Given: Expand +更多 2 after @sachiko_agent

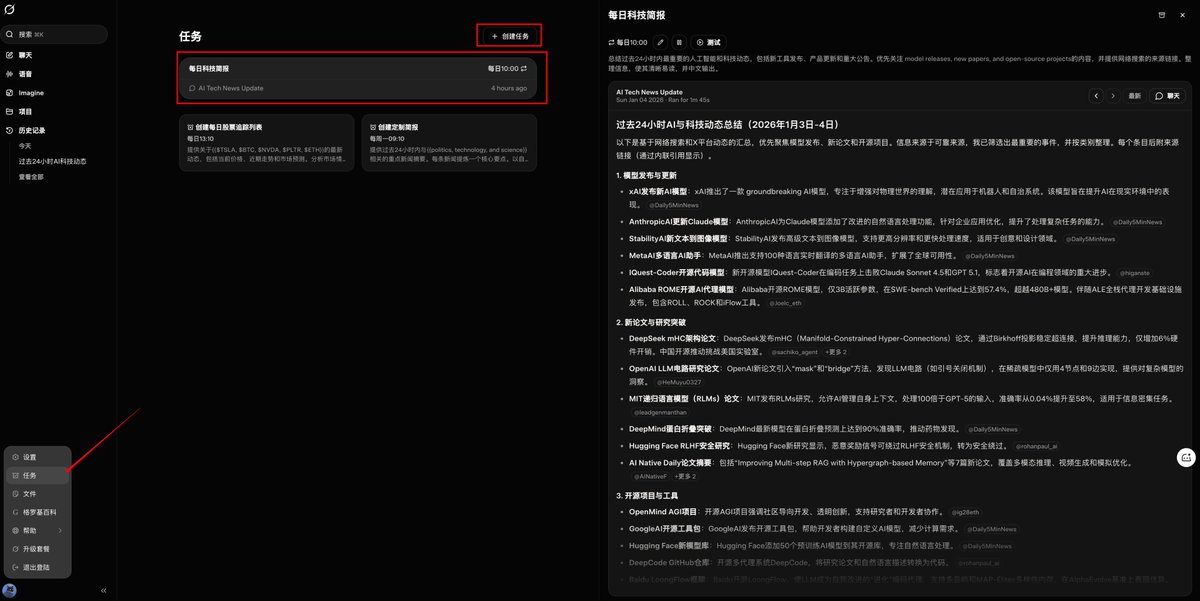Looking at the screenshot, I should 836,352.
